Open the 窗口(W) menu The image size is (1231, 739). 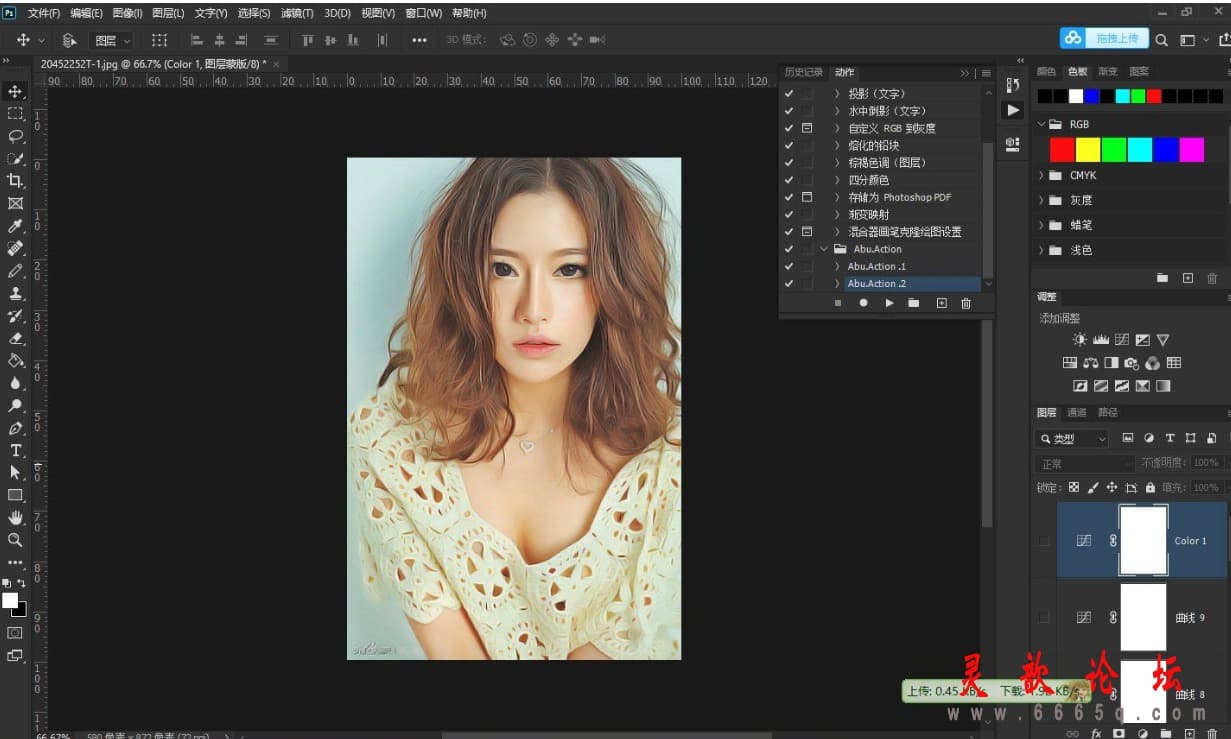tap(424, 13)
